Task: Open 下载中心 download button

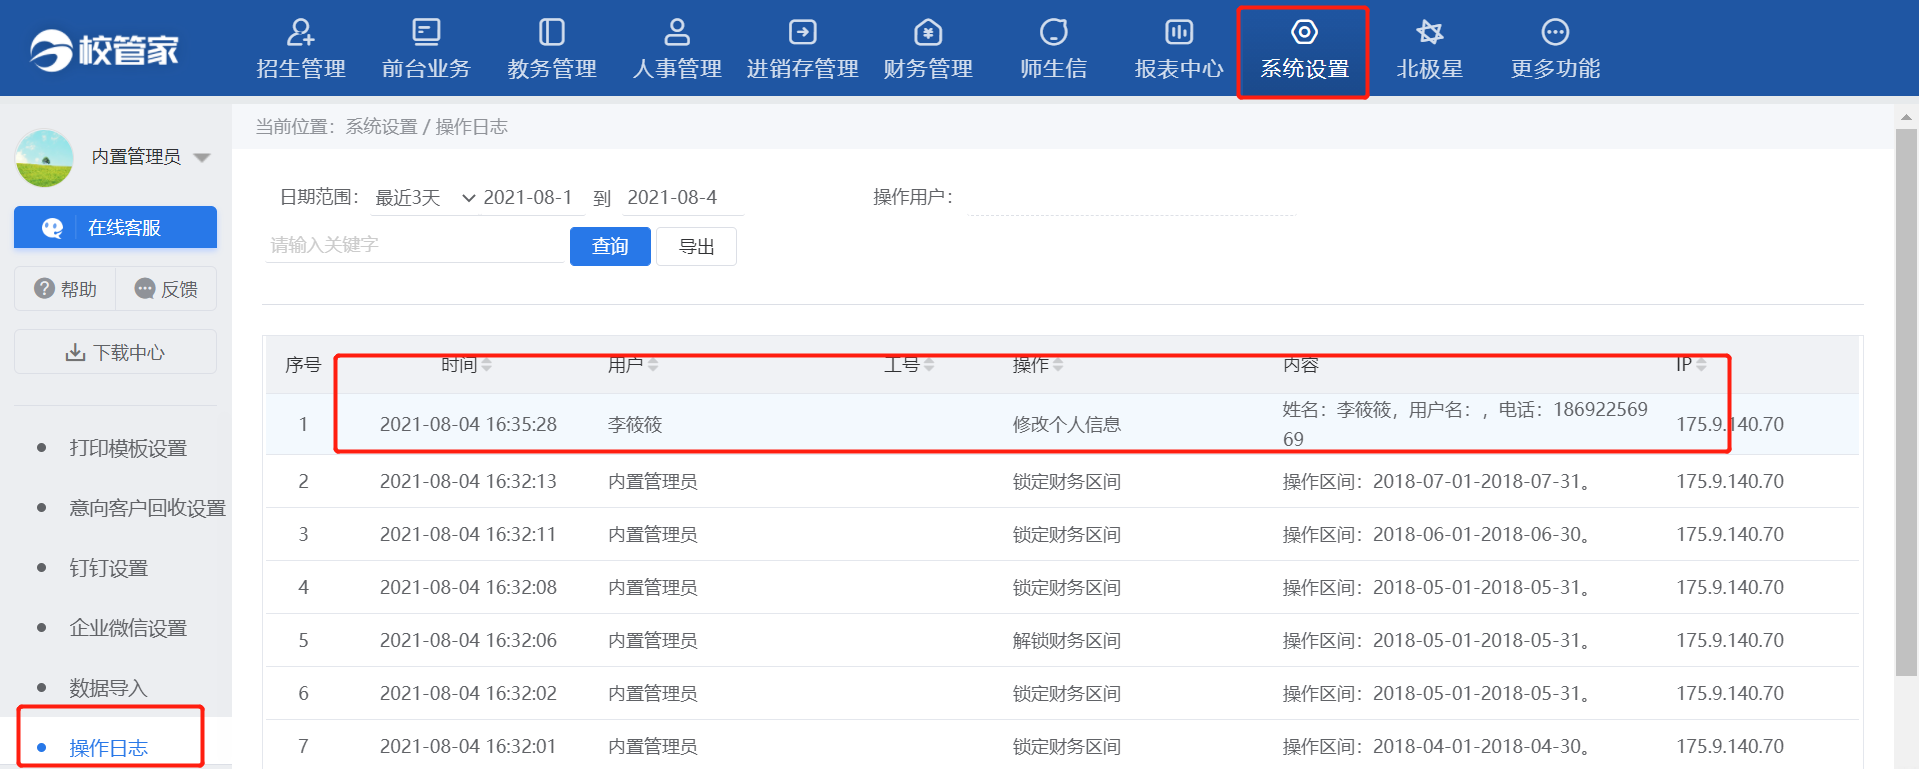Action: pos(115,352)
